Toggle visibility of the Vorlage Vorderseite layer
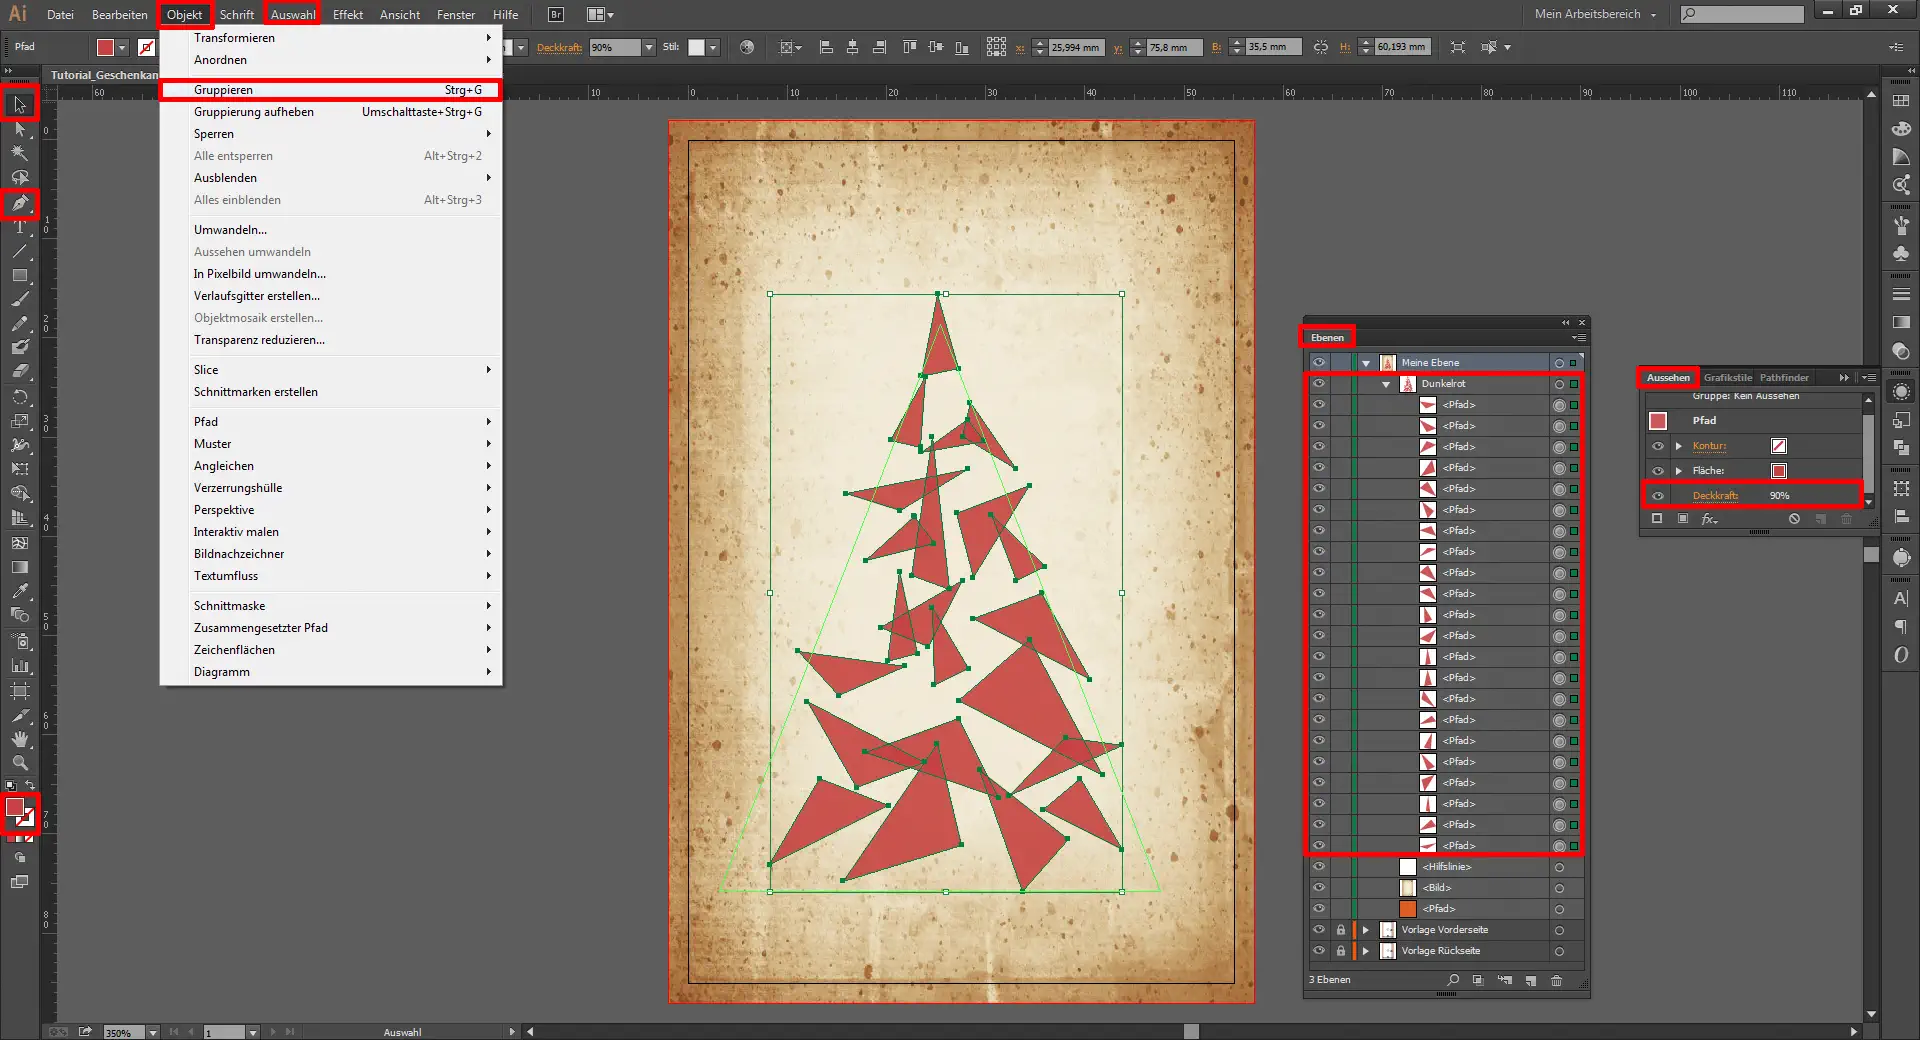This screenshot has height=1040, width=1920. (1319, 930)
